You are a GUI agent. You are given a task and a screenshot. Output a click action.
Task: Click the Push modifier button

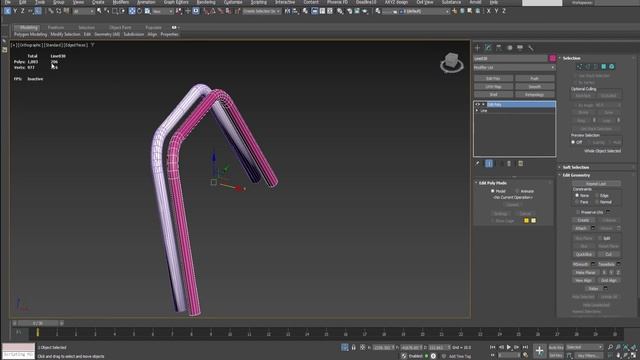coord(535,78)
